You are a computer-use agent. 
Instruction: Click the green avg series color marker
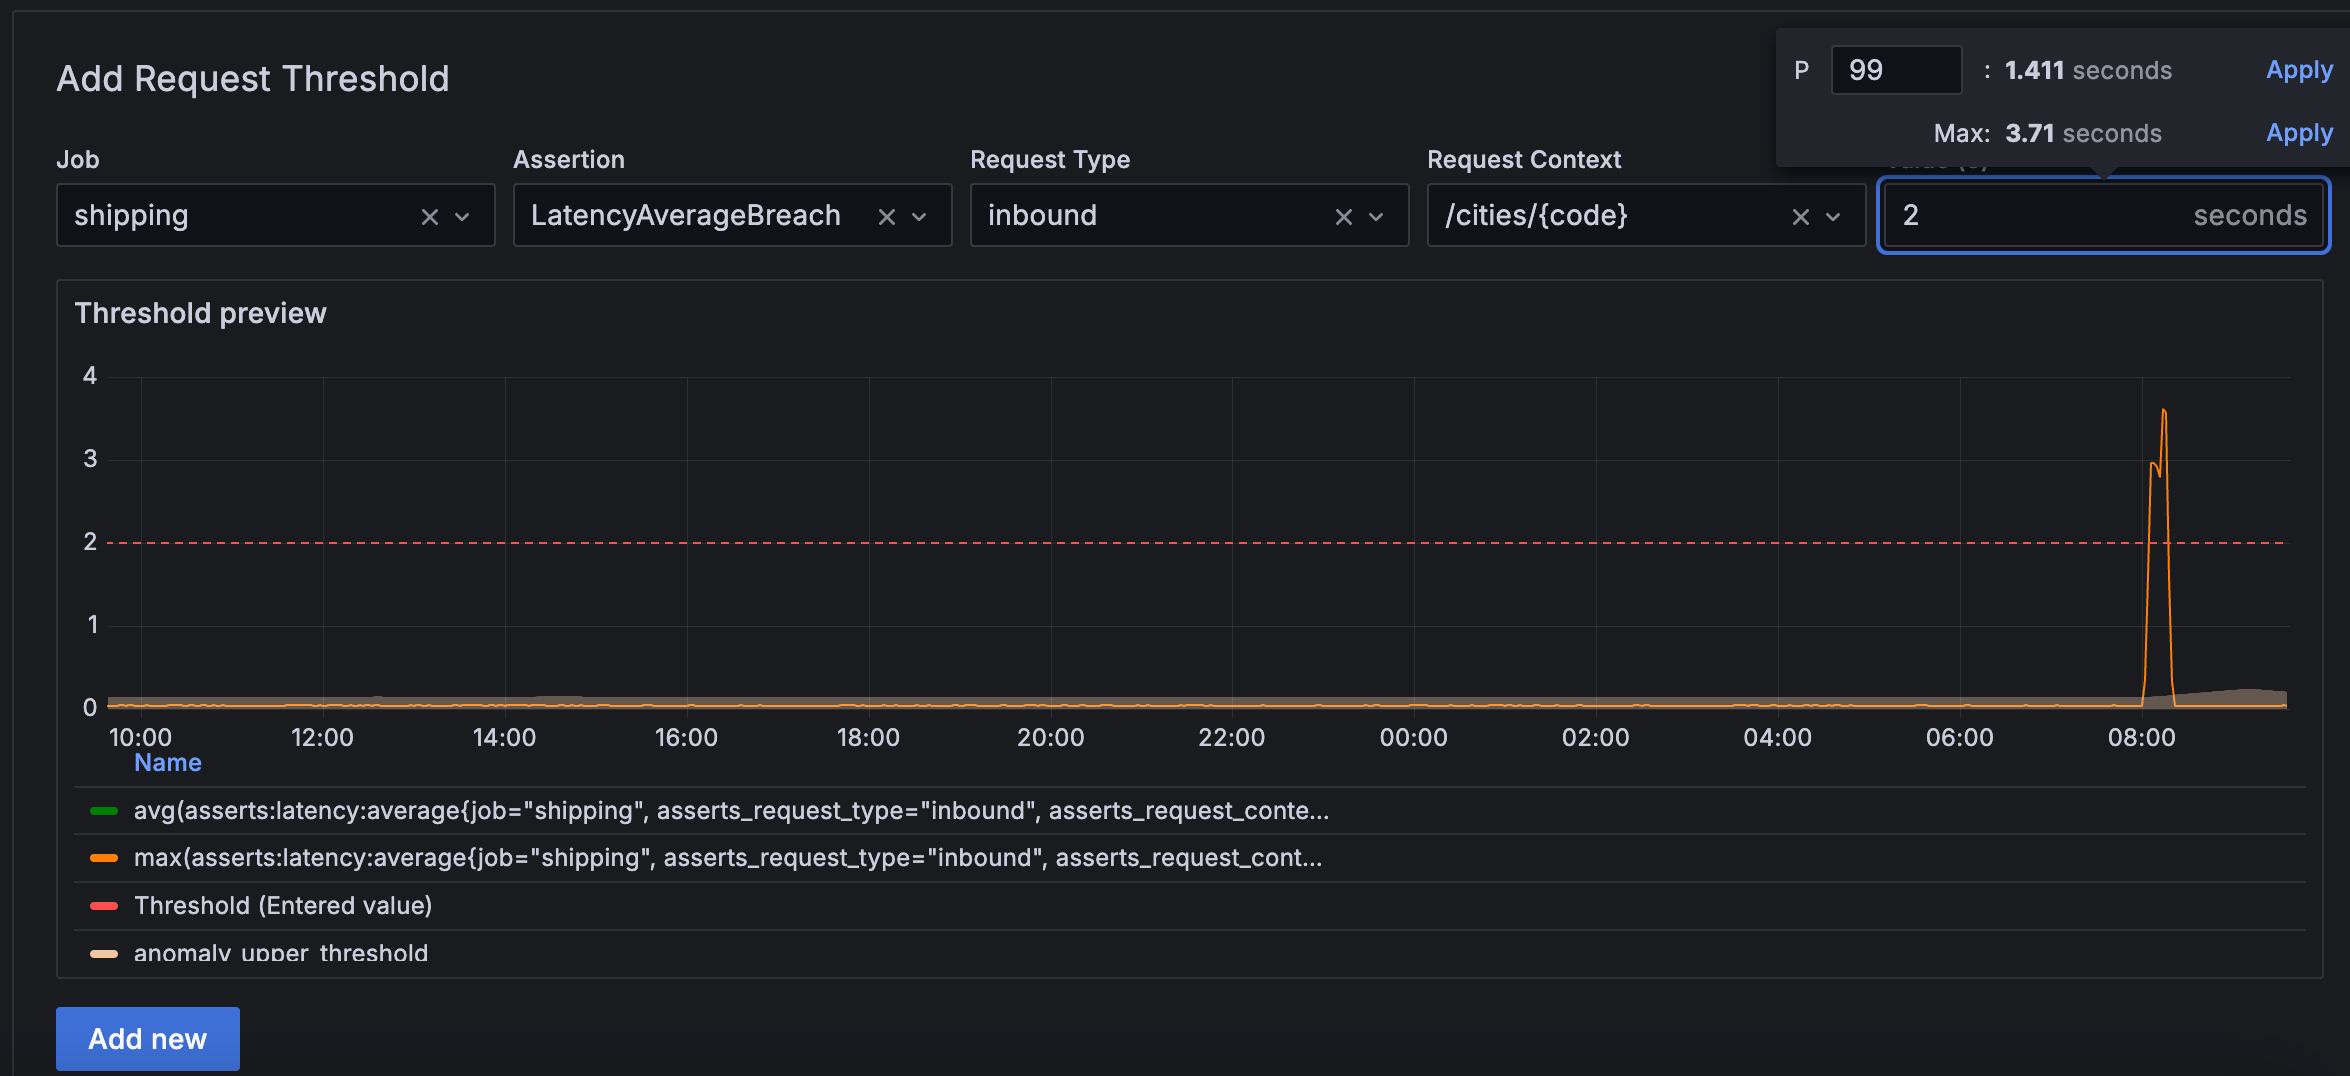tap(103, 811)
